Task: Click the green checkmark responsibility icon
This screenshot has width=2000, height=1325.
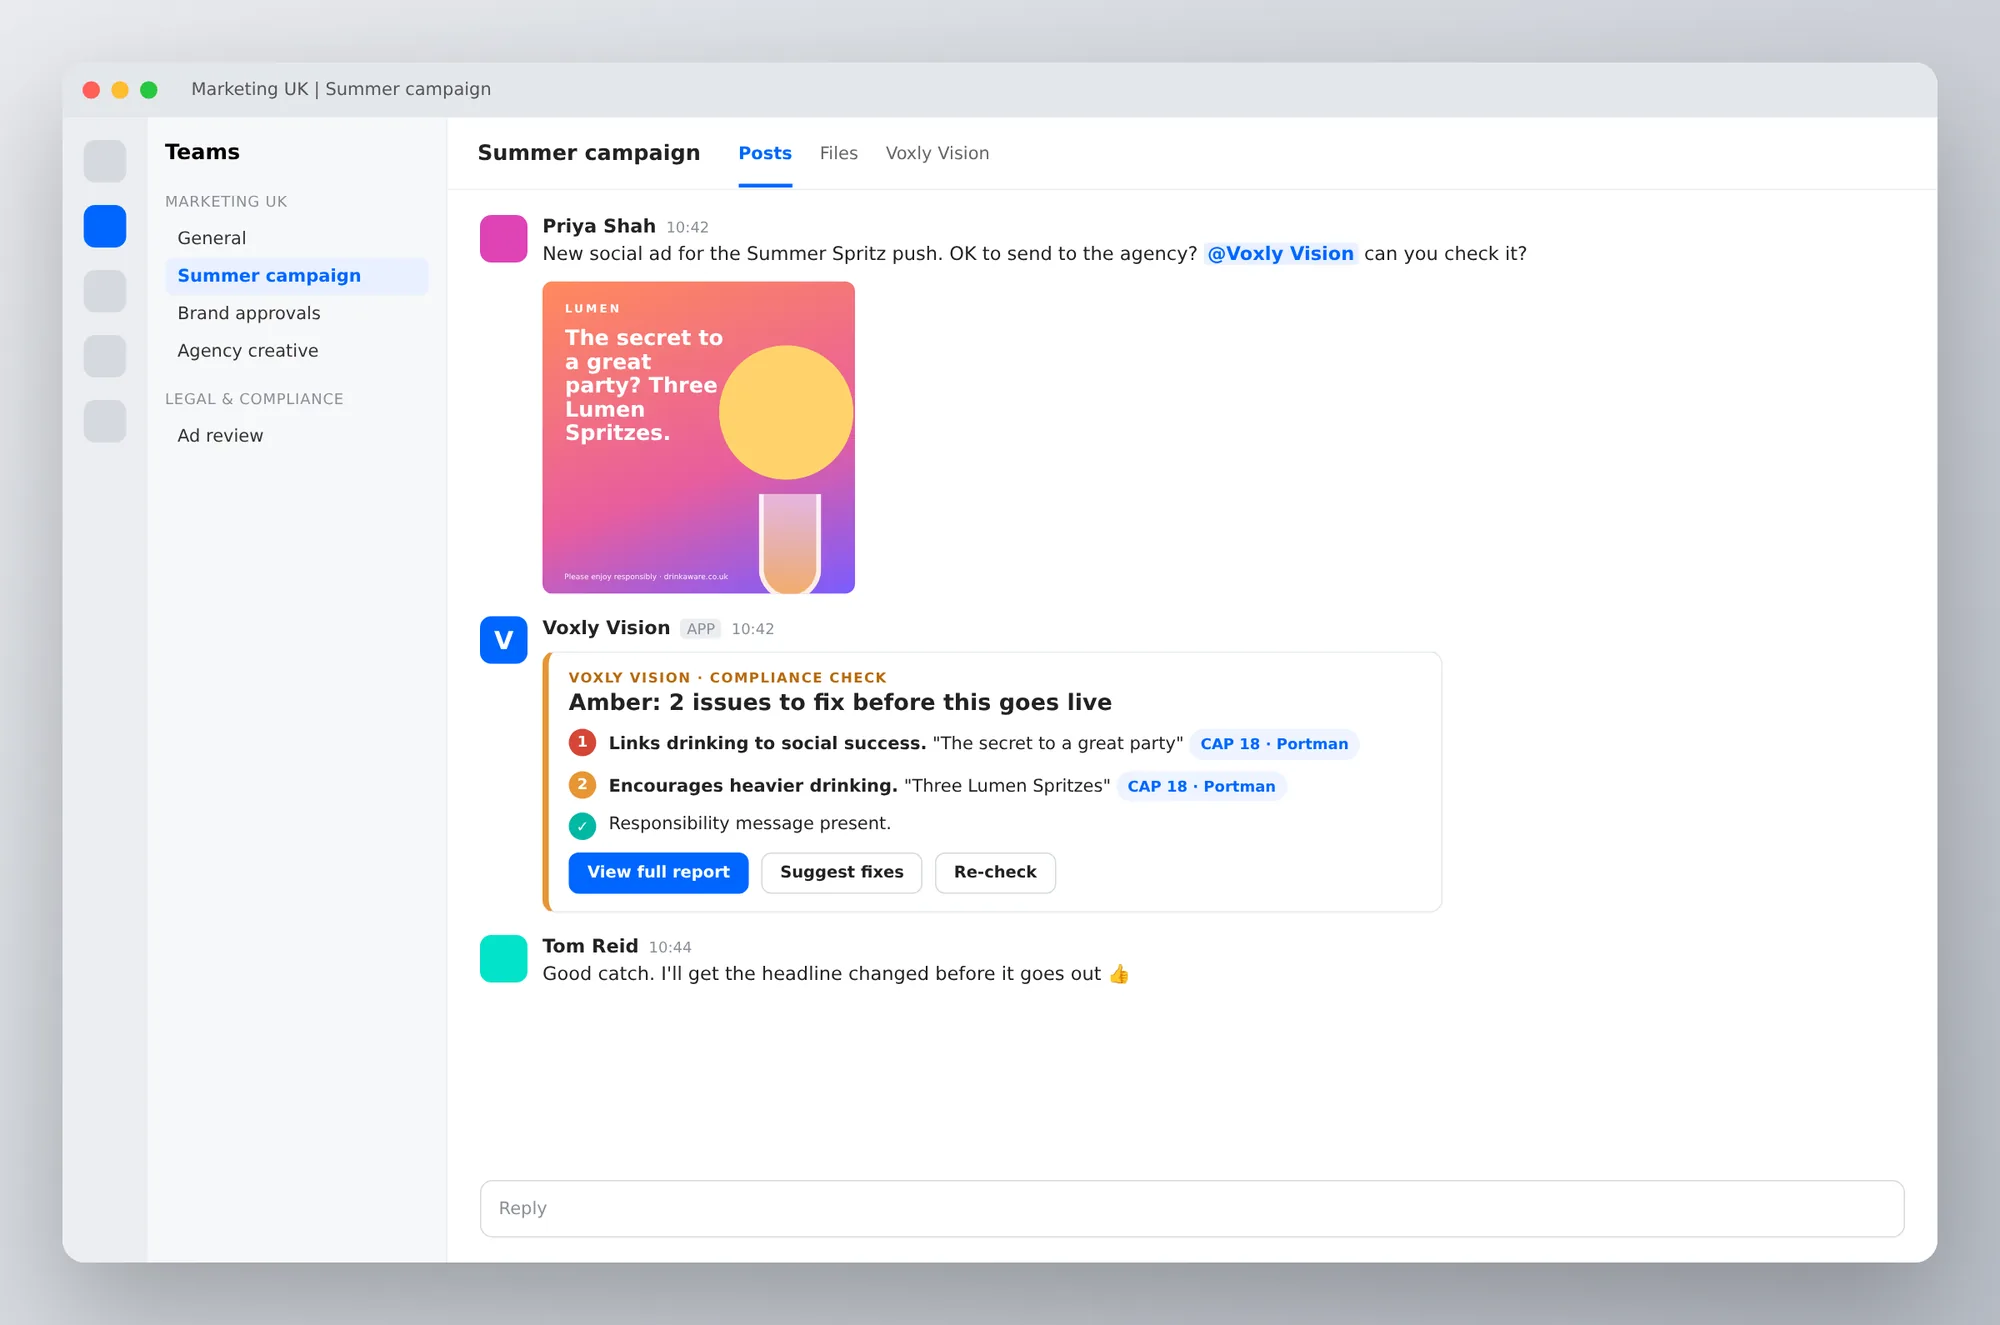Action: pos(582,825)
